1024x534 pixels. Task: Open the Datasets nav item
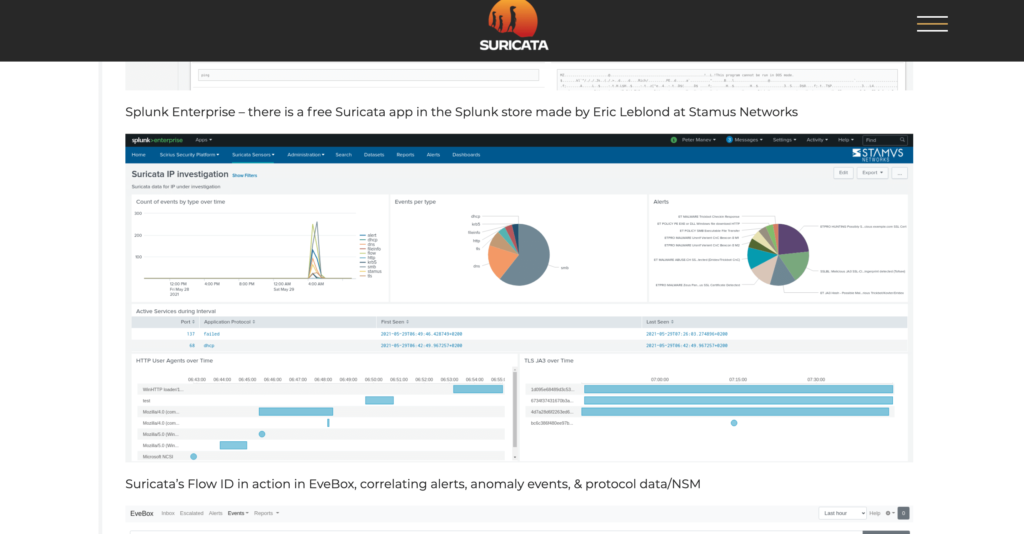point(374,155)
